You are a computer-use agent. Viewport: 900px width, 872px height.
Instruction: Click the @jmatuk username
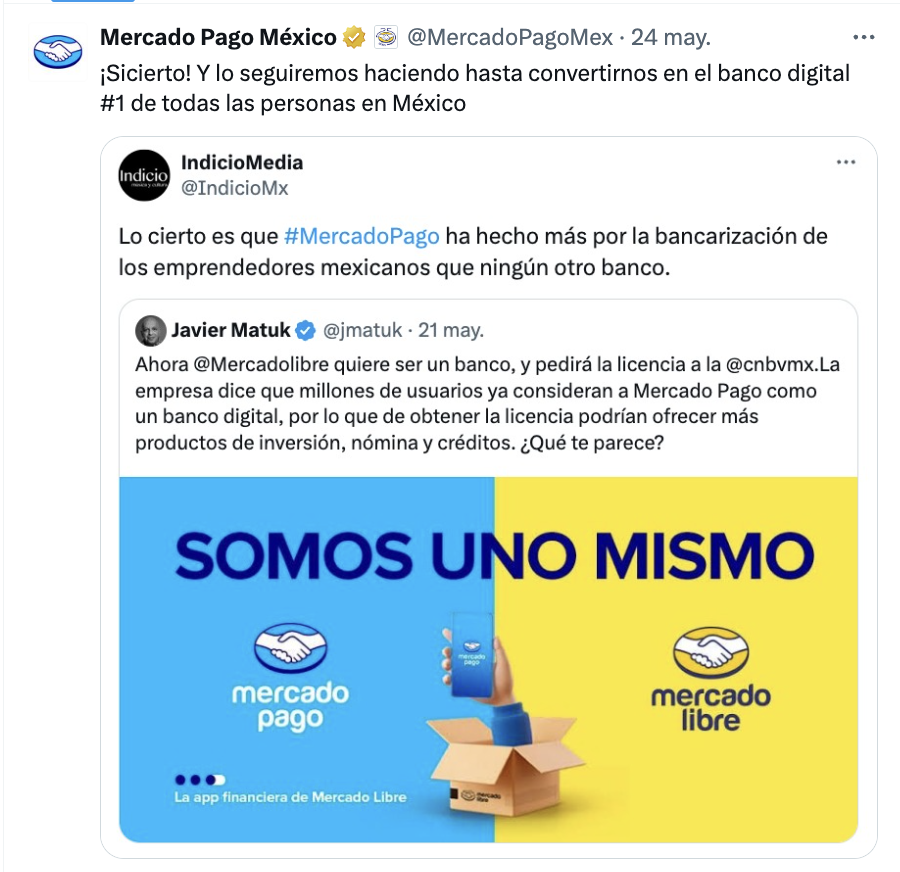pos(363,331)
